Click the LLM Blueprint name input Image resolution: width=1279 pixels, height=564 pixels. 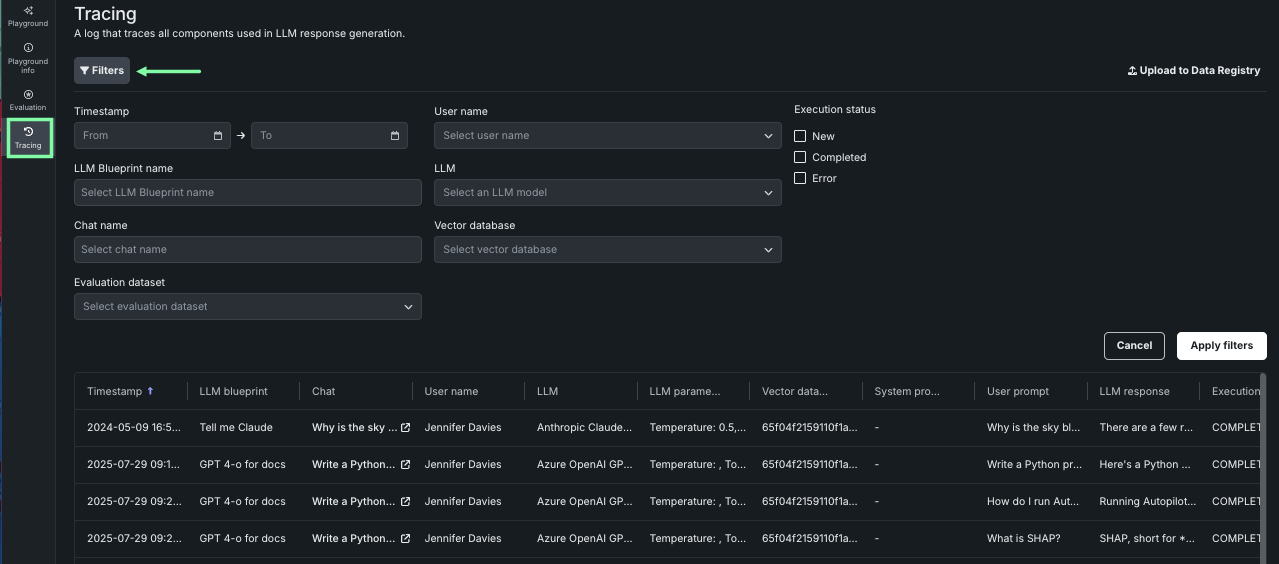(x=247, y=193)
